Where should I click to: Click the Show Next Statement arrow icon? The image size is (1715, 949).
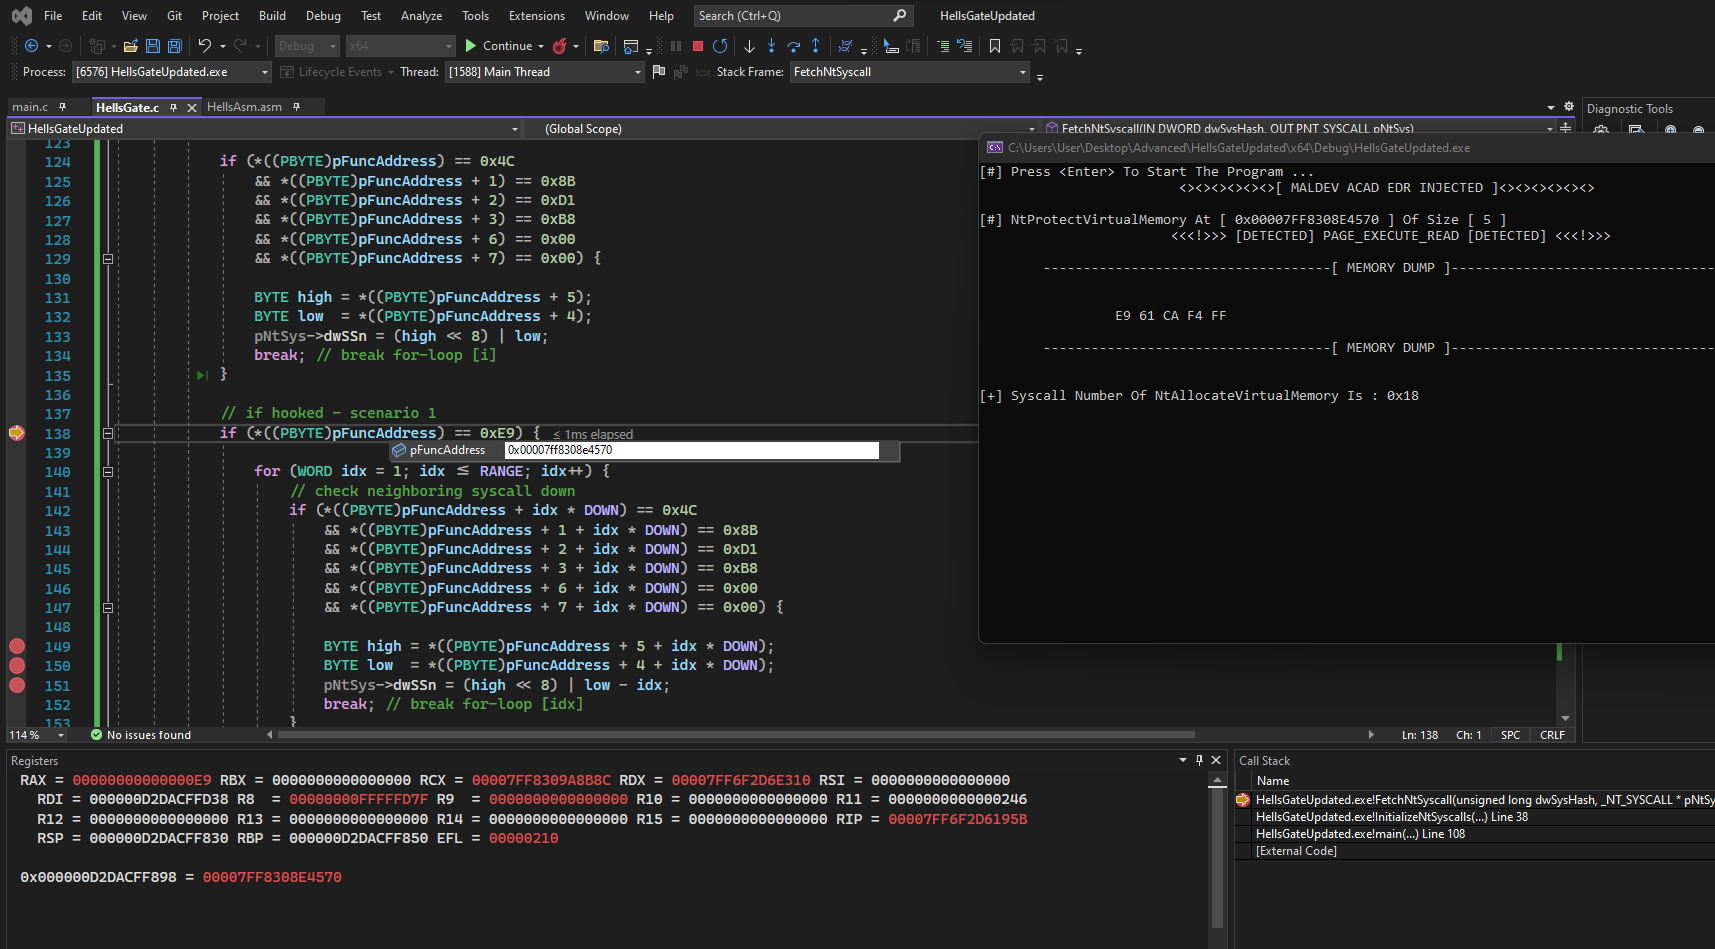pos(749,46)
